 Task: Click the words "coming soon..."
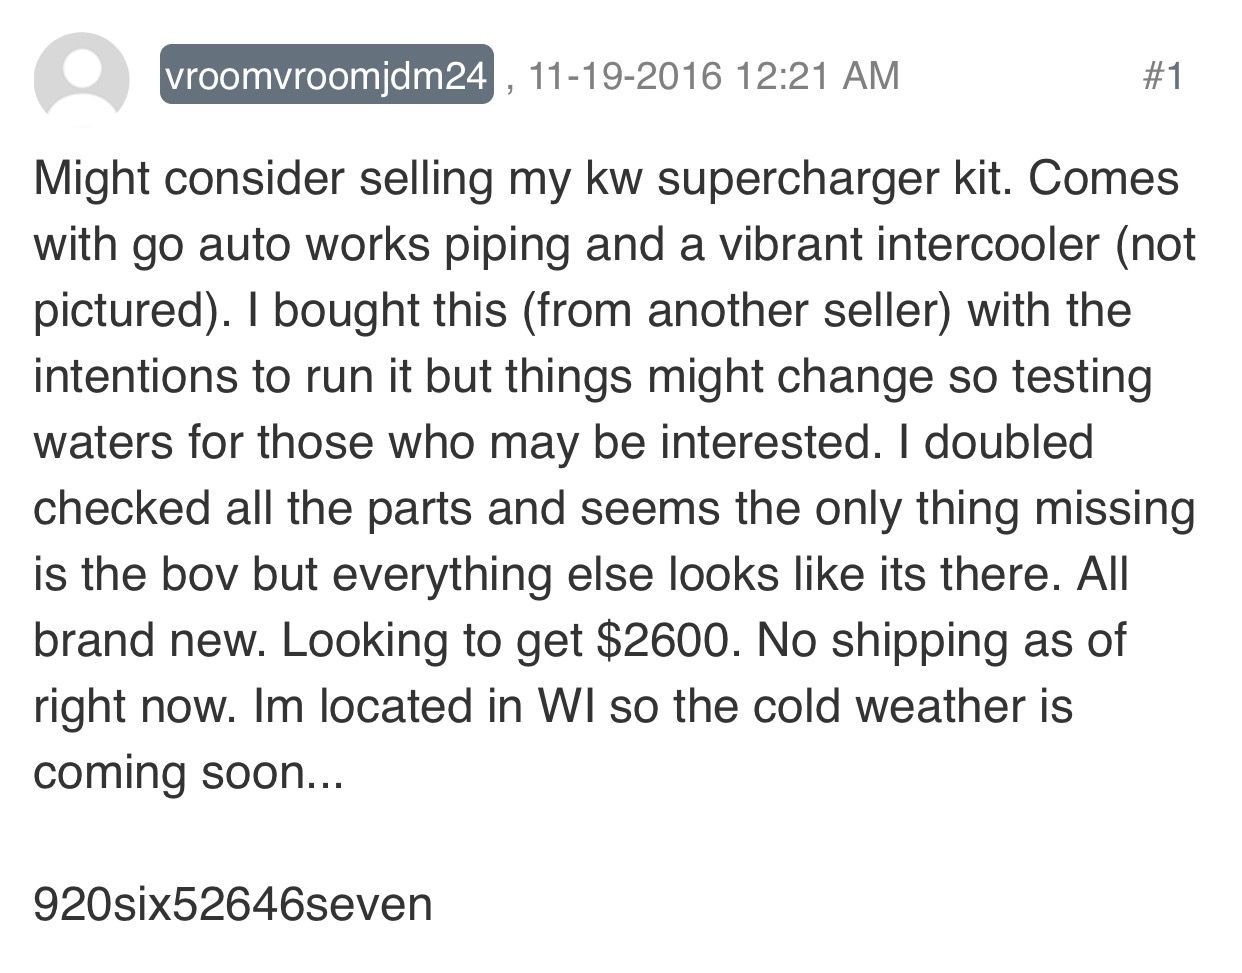[188, 772]
